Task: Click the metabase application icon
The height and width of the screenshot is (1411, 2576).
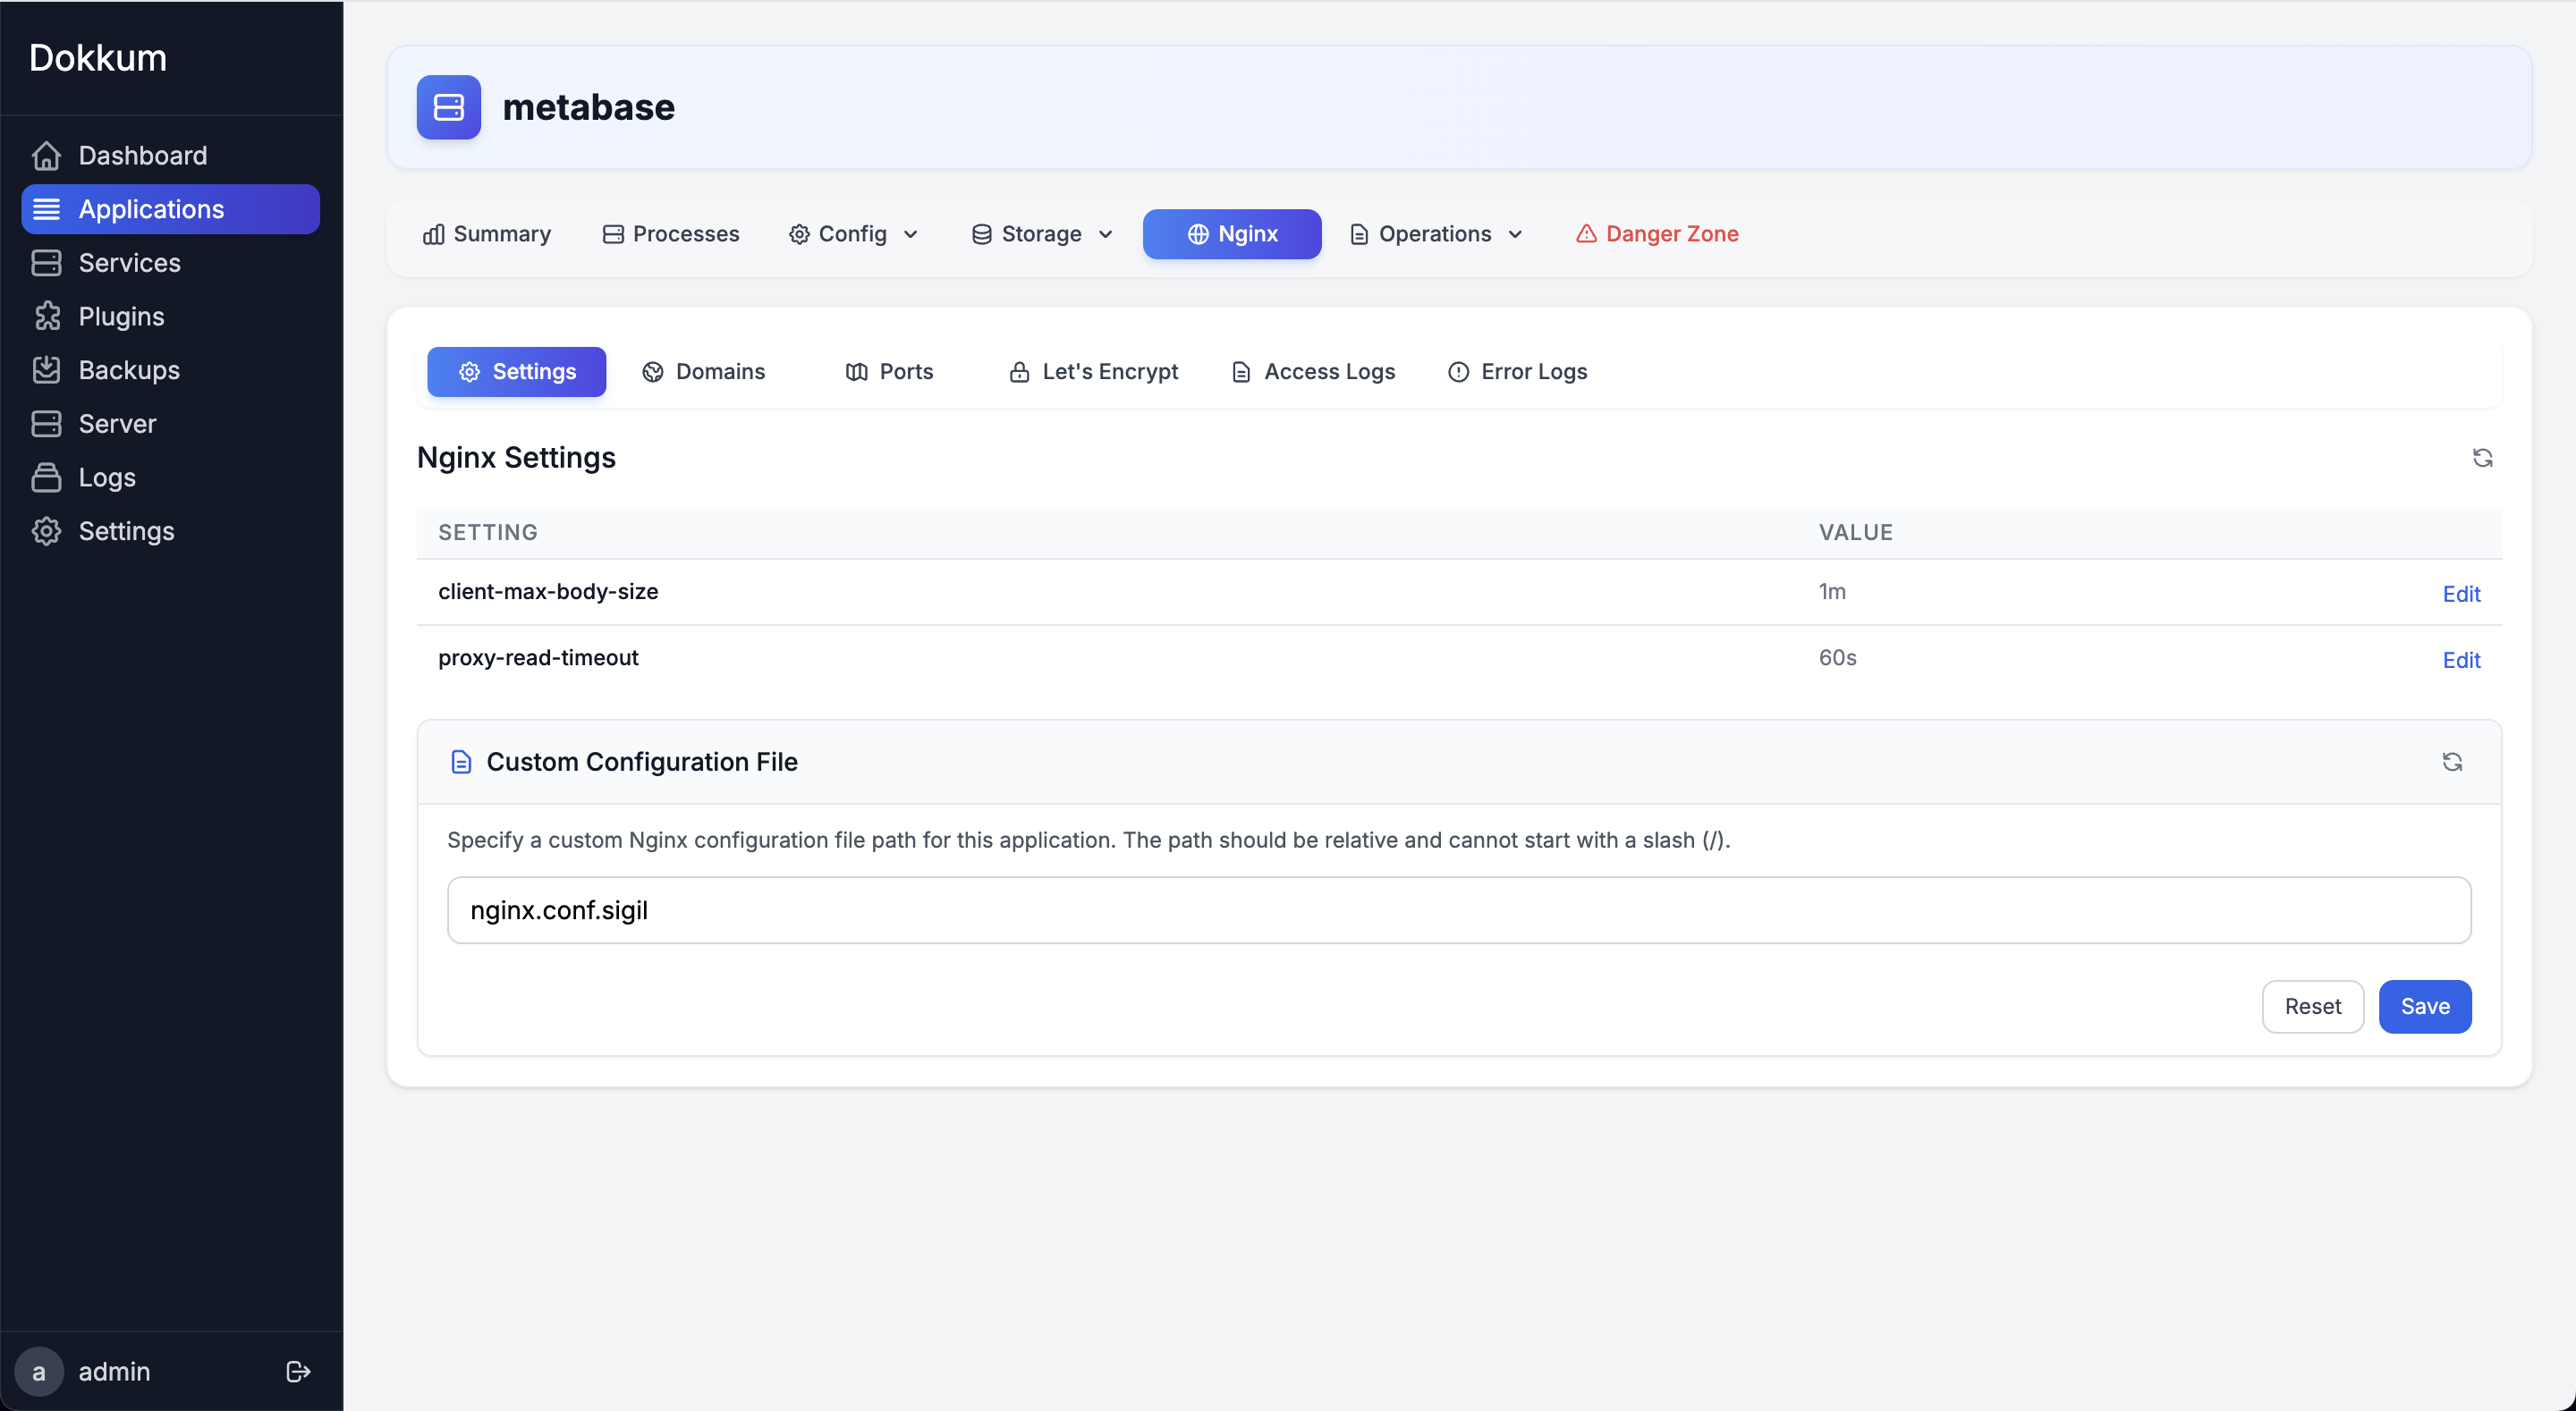Action: coord(448,107)
